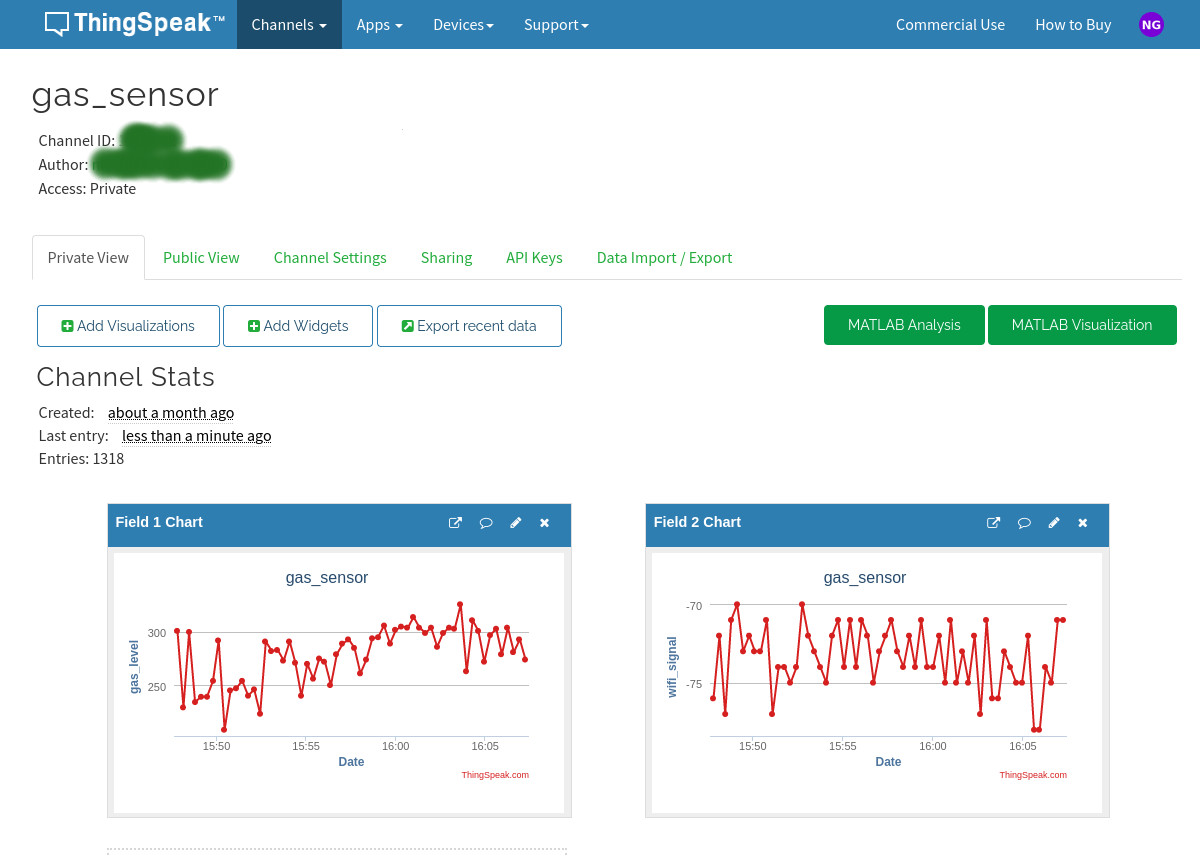Click the ThingSpeak logo
This screenshot has width=1200, height=856.
coord(134,24)
